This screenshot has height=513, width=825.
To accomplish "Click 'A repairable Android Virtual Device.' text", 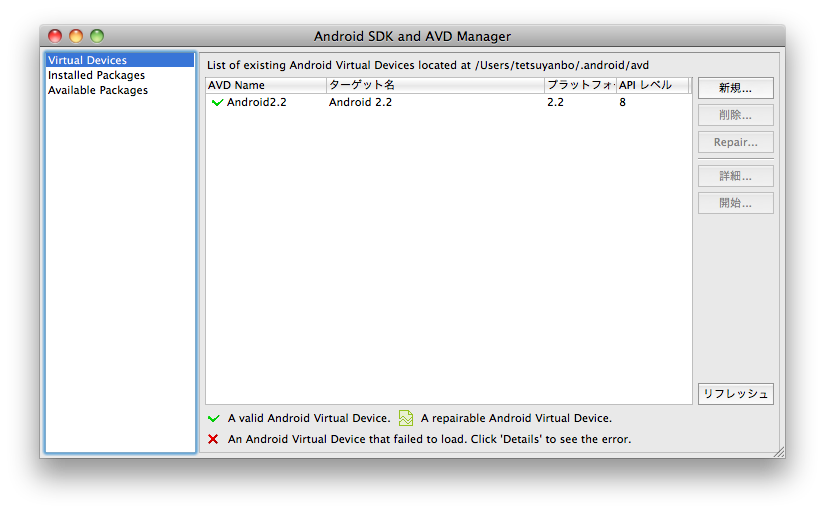I will pos(516,418).
